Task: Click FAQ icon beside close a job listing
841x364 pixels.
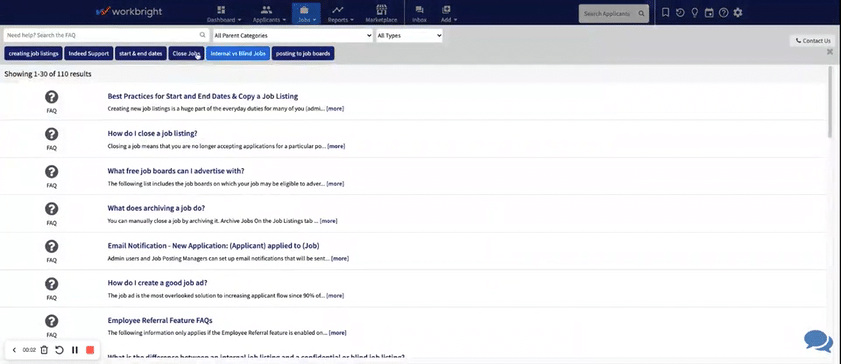Action: [51, 134]
